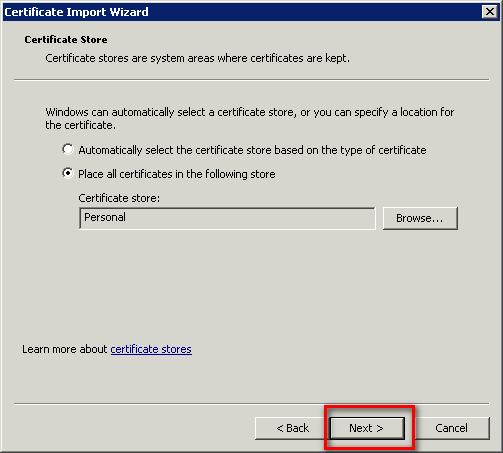
Task: Click the 'Certificate store:' field label
Action: (119, 198)
